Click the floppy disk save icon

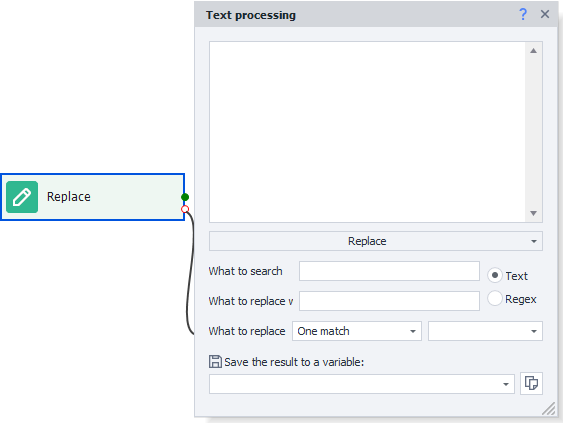pyautogui.click(x=215, y=362)
